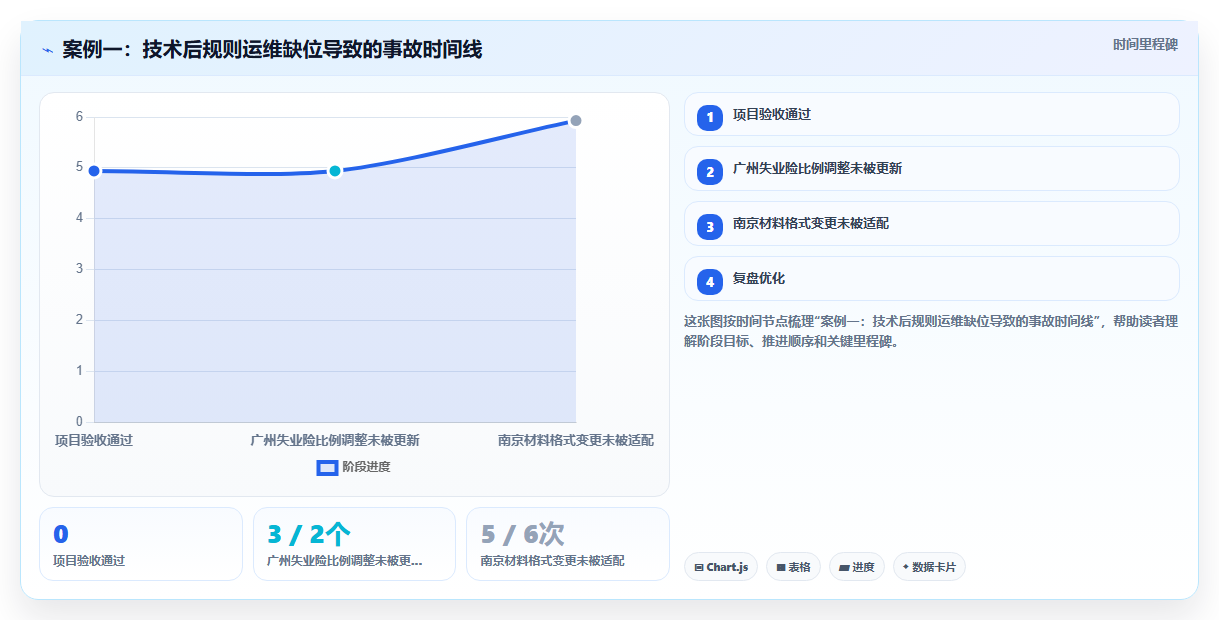The width and height of the screenshot is (1219, 620).
Task: Click x-axis label 广州失业险比例调整未被更新
Action: click(335, 440)
